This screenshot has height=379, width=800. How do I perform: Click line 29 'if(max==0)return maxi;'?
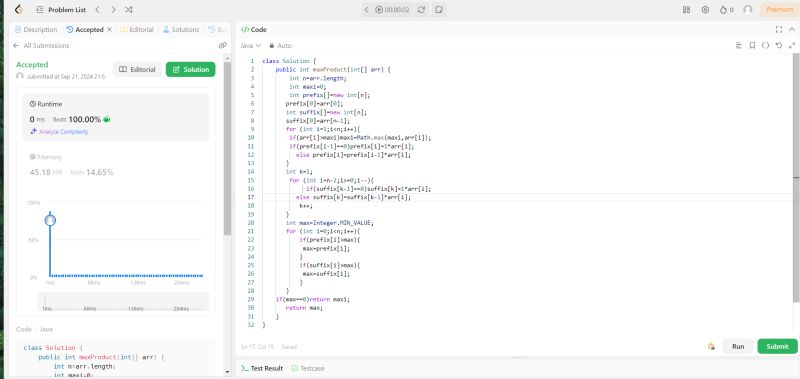[313, 299]
